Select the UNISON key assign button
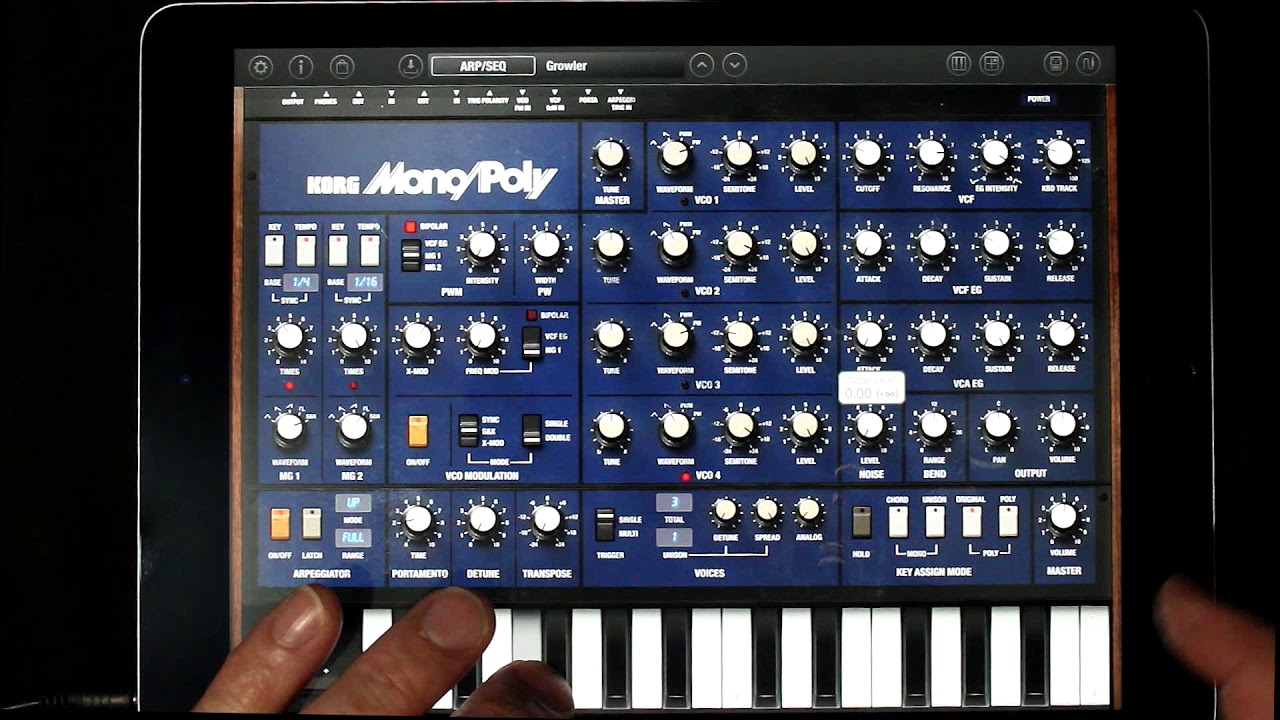Viewport: 1280px width, 720px height. click(935, 521)
